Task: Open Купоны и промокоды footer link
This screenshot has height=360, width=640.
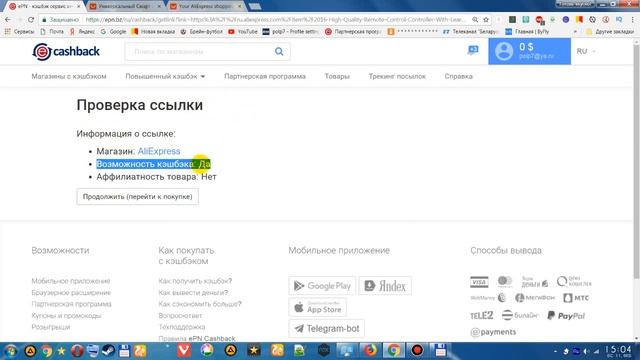Action: click(x=66, y=316)
